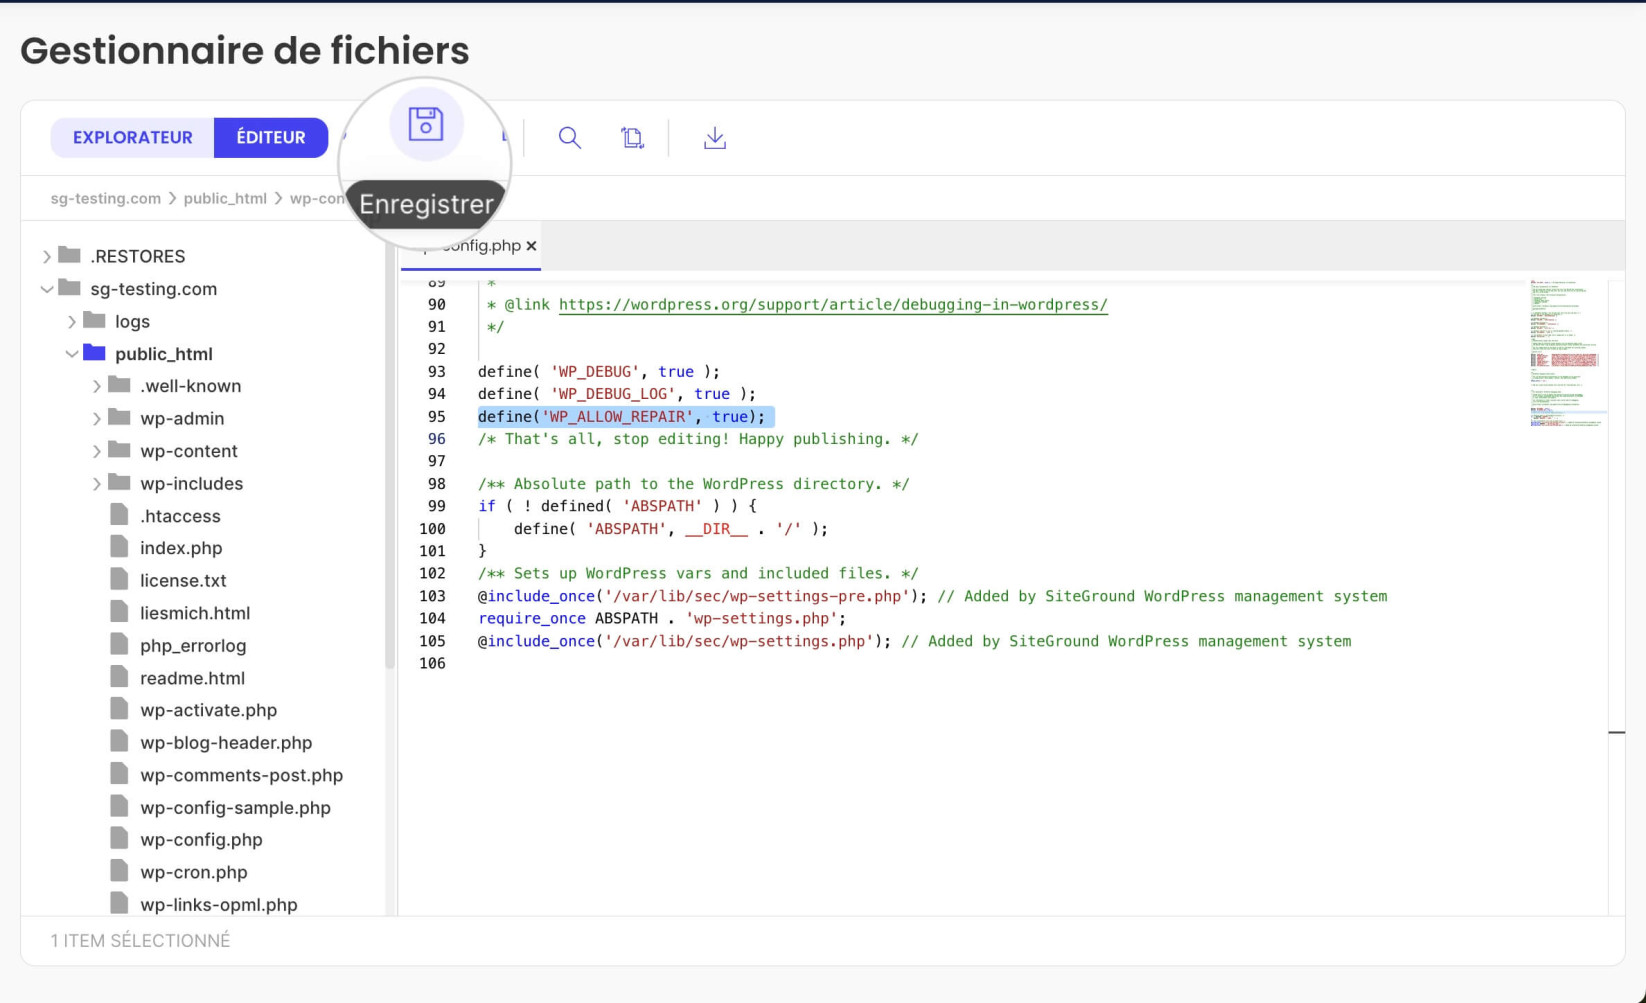This screenshot has width=1646, height=1003.
Task: Click the wp-admin folder icon
Action: tap(119, 417)
